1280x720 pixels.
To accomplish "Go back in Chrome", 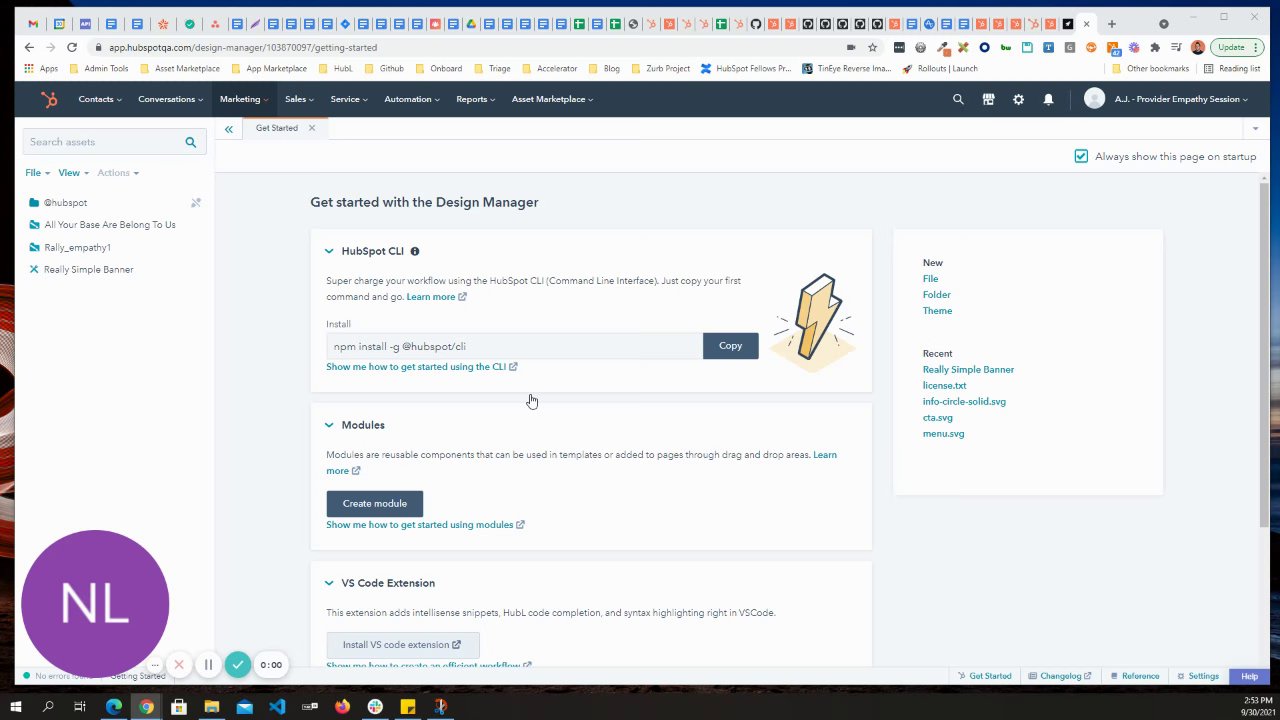I will (29, 47).
